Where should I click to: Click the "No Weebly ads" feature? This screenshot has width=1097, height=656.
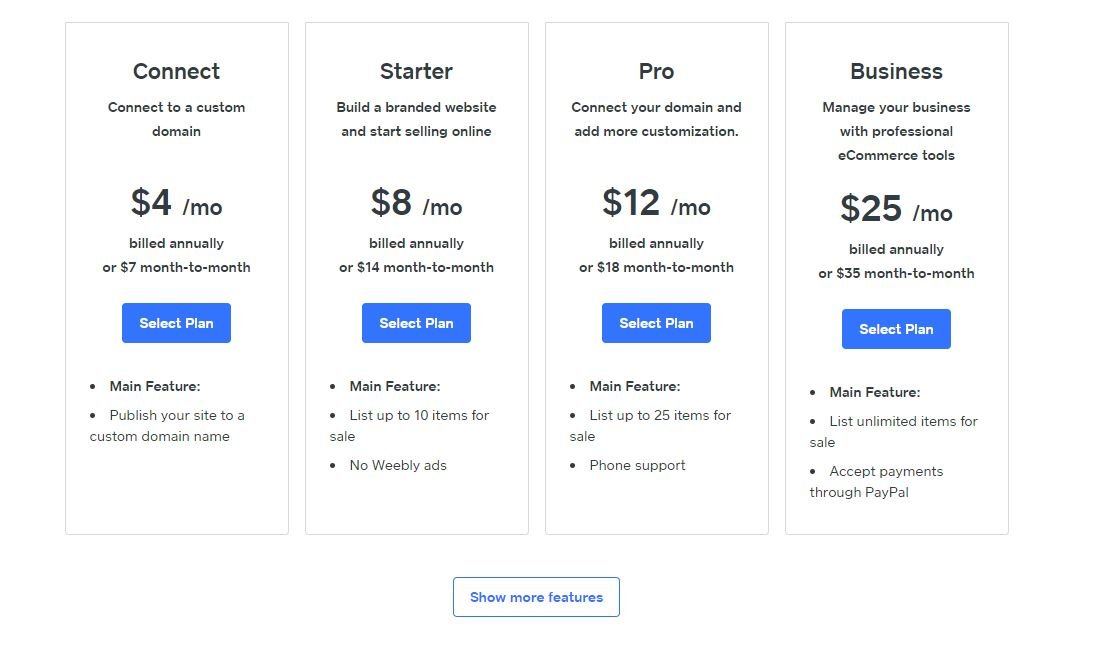point(398,465)
